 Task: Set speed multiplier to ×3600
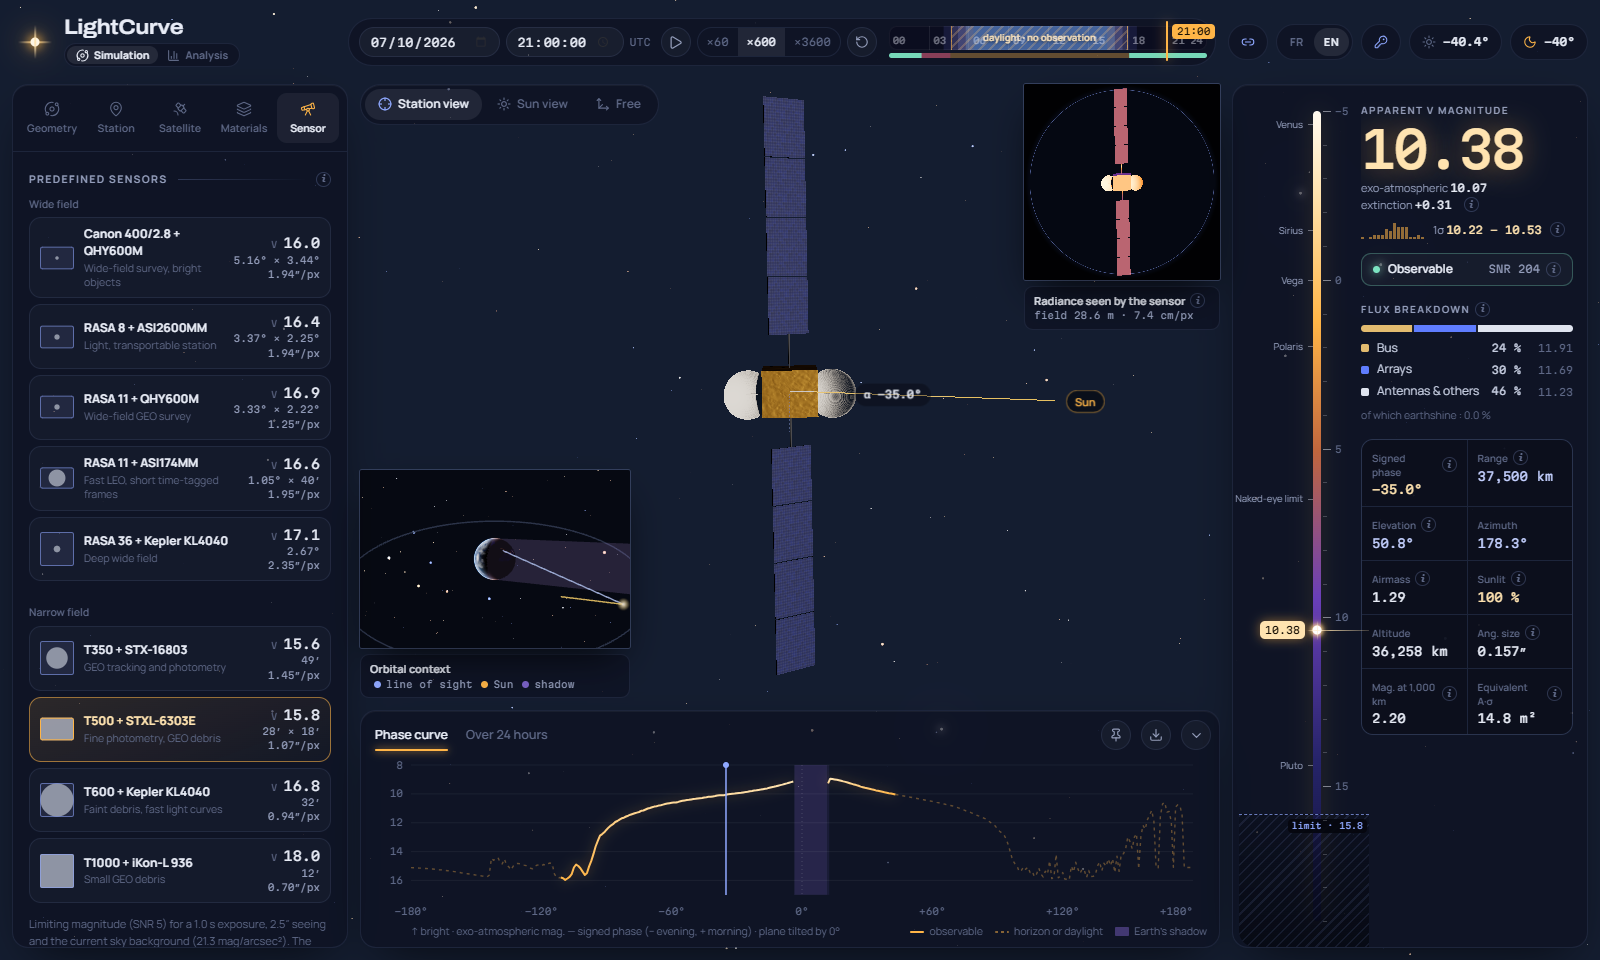point(812,42)
